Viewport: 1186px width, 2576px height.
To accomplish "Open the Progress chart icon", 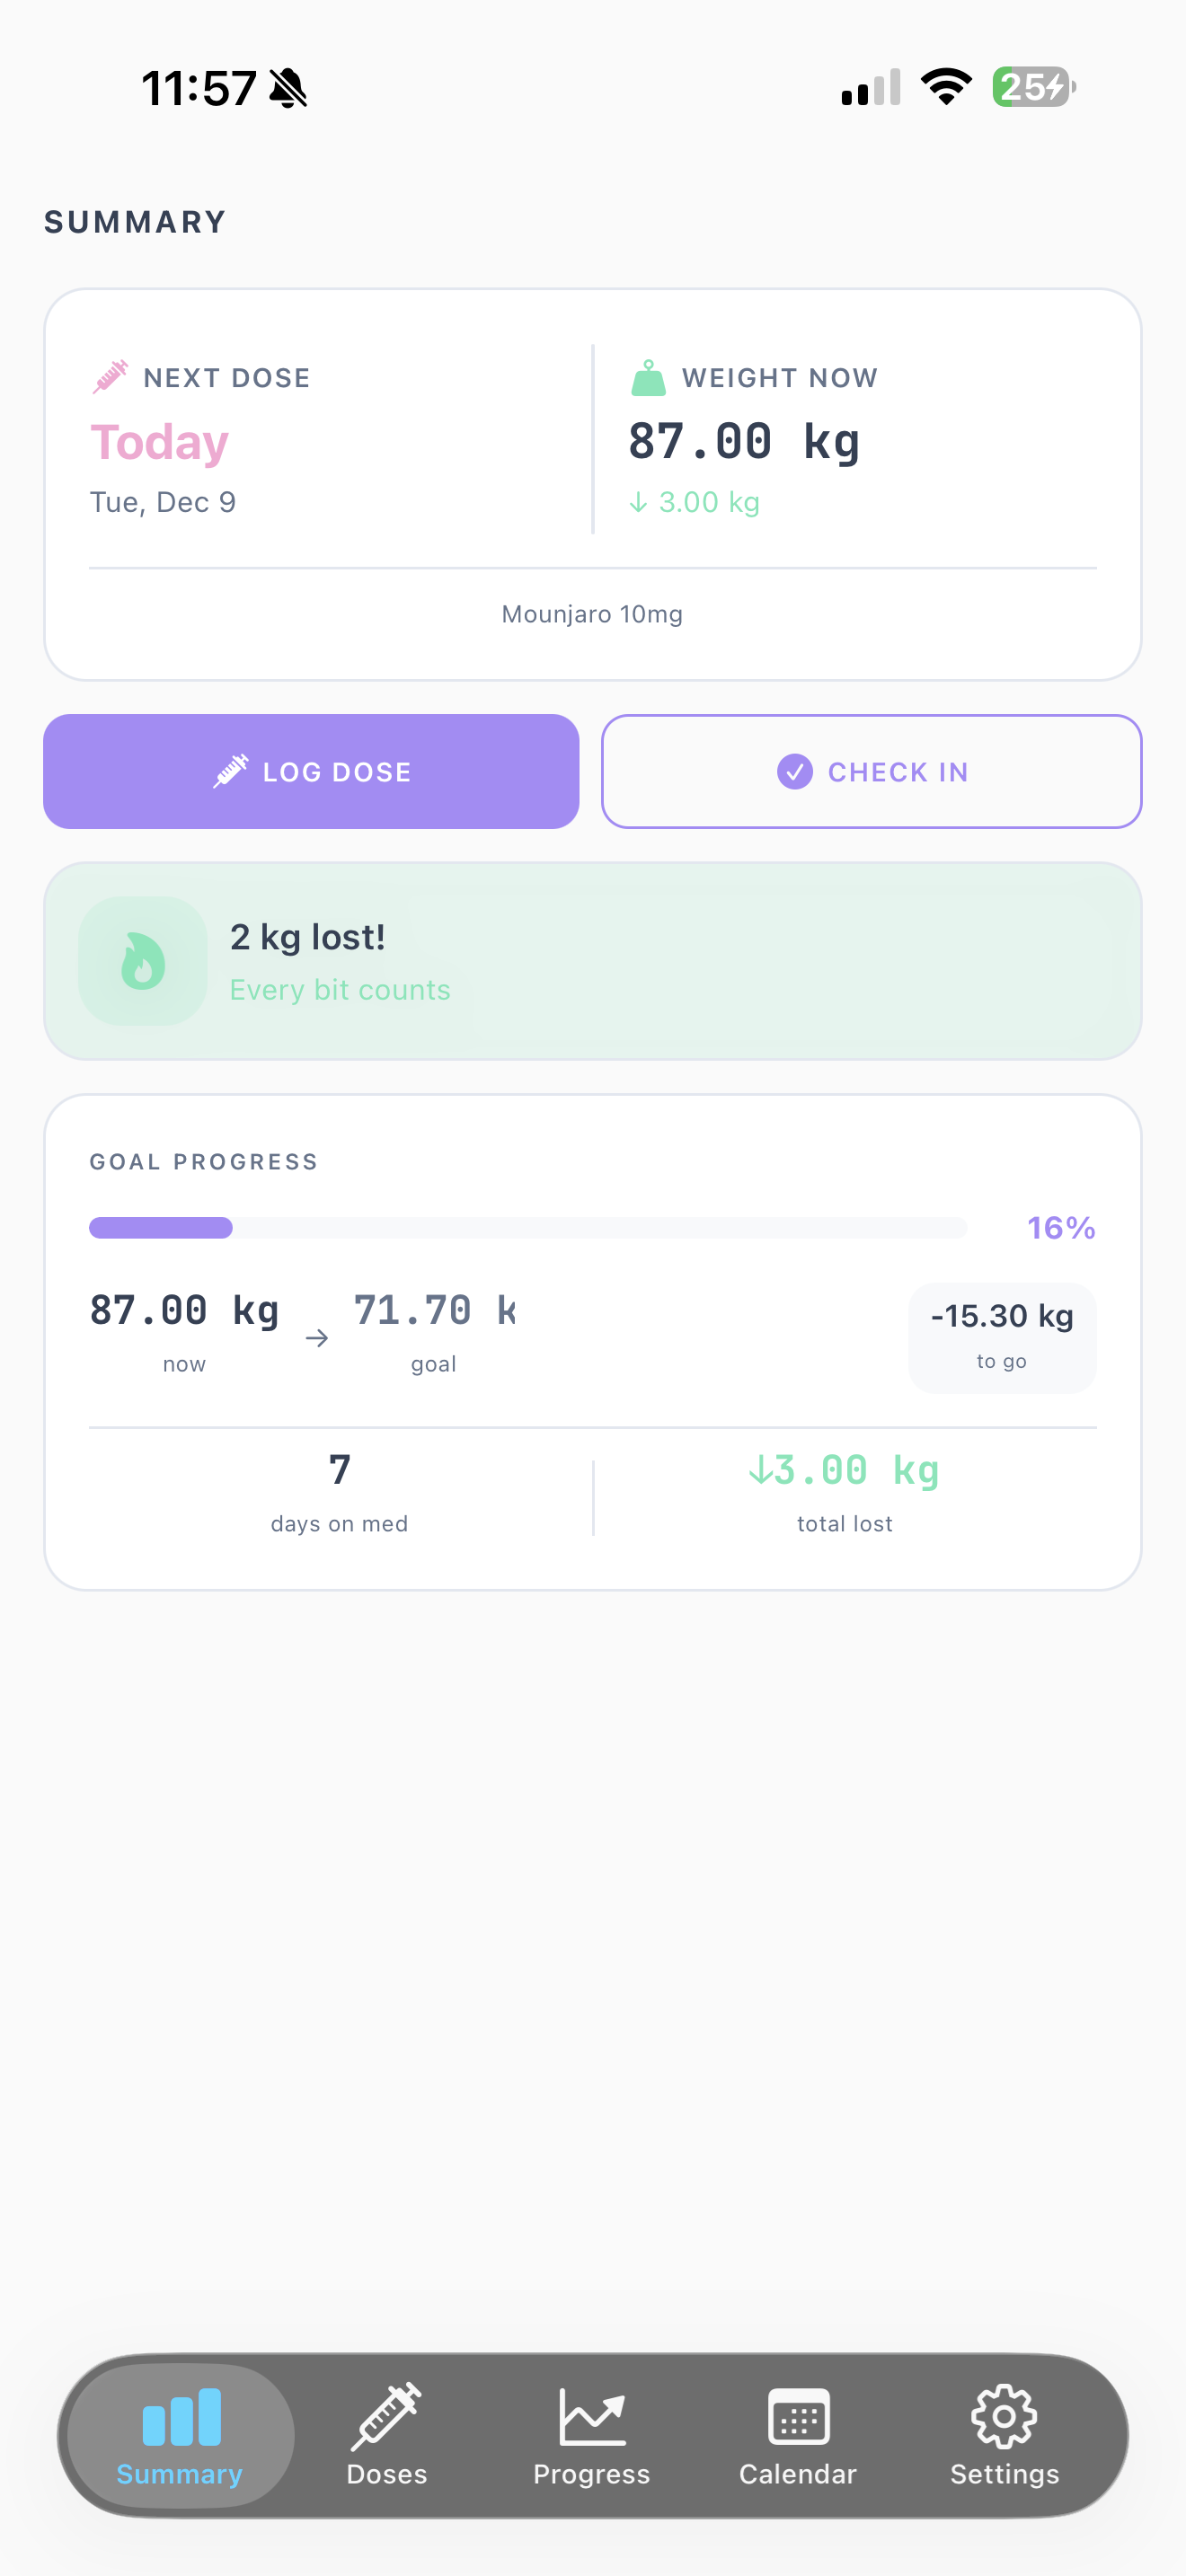I will point(591,2417).
